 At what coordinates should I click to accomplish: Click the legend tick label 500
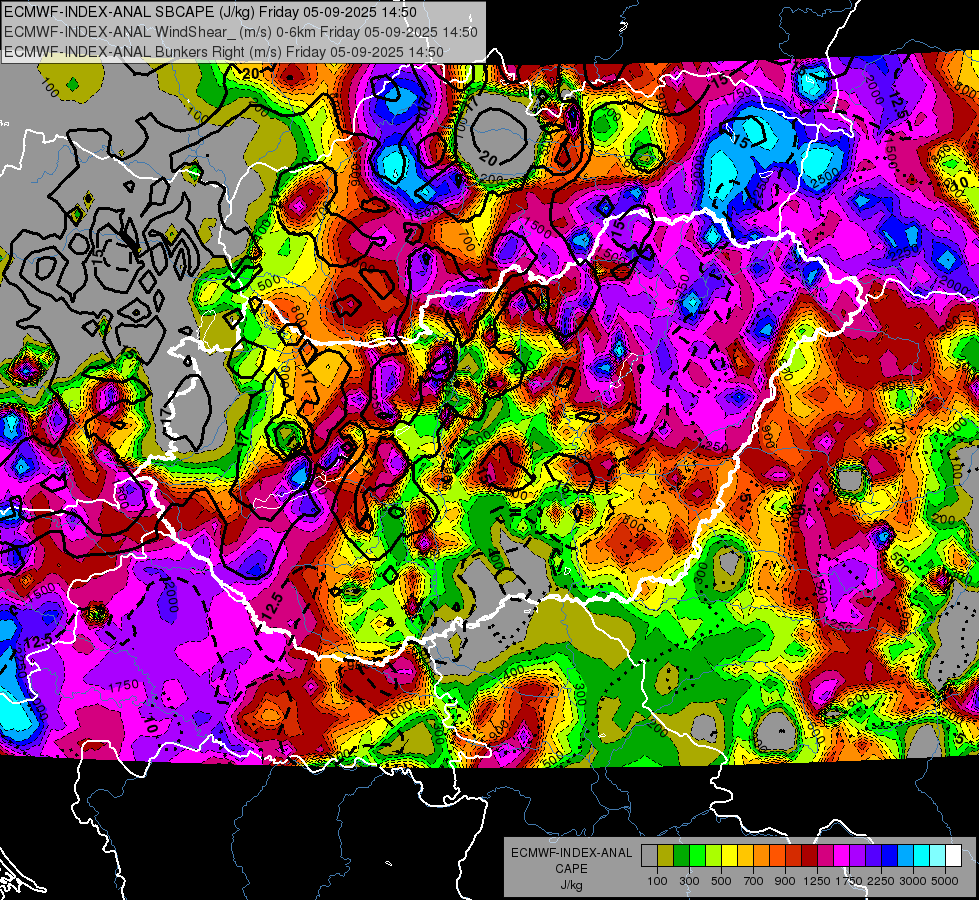721,881
